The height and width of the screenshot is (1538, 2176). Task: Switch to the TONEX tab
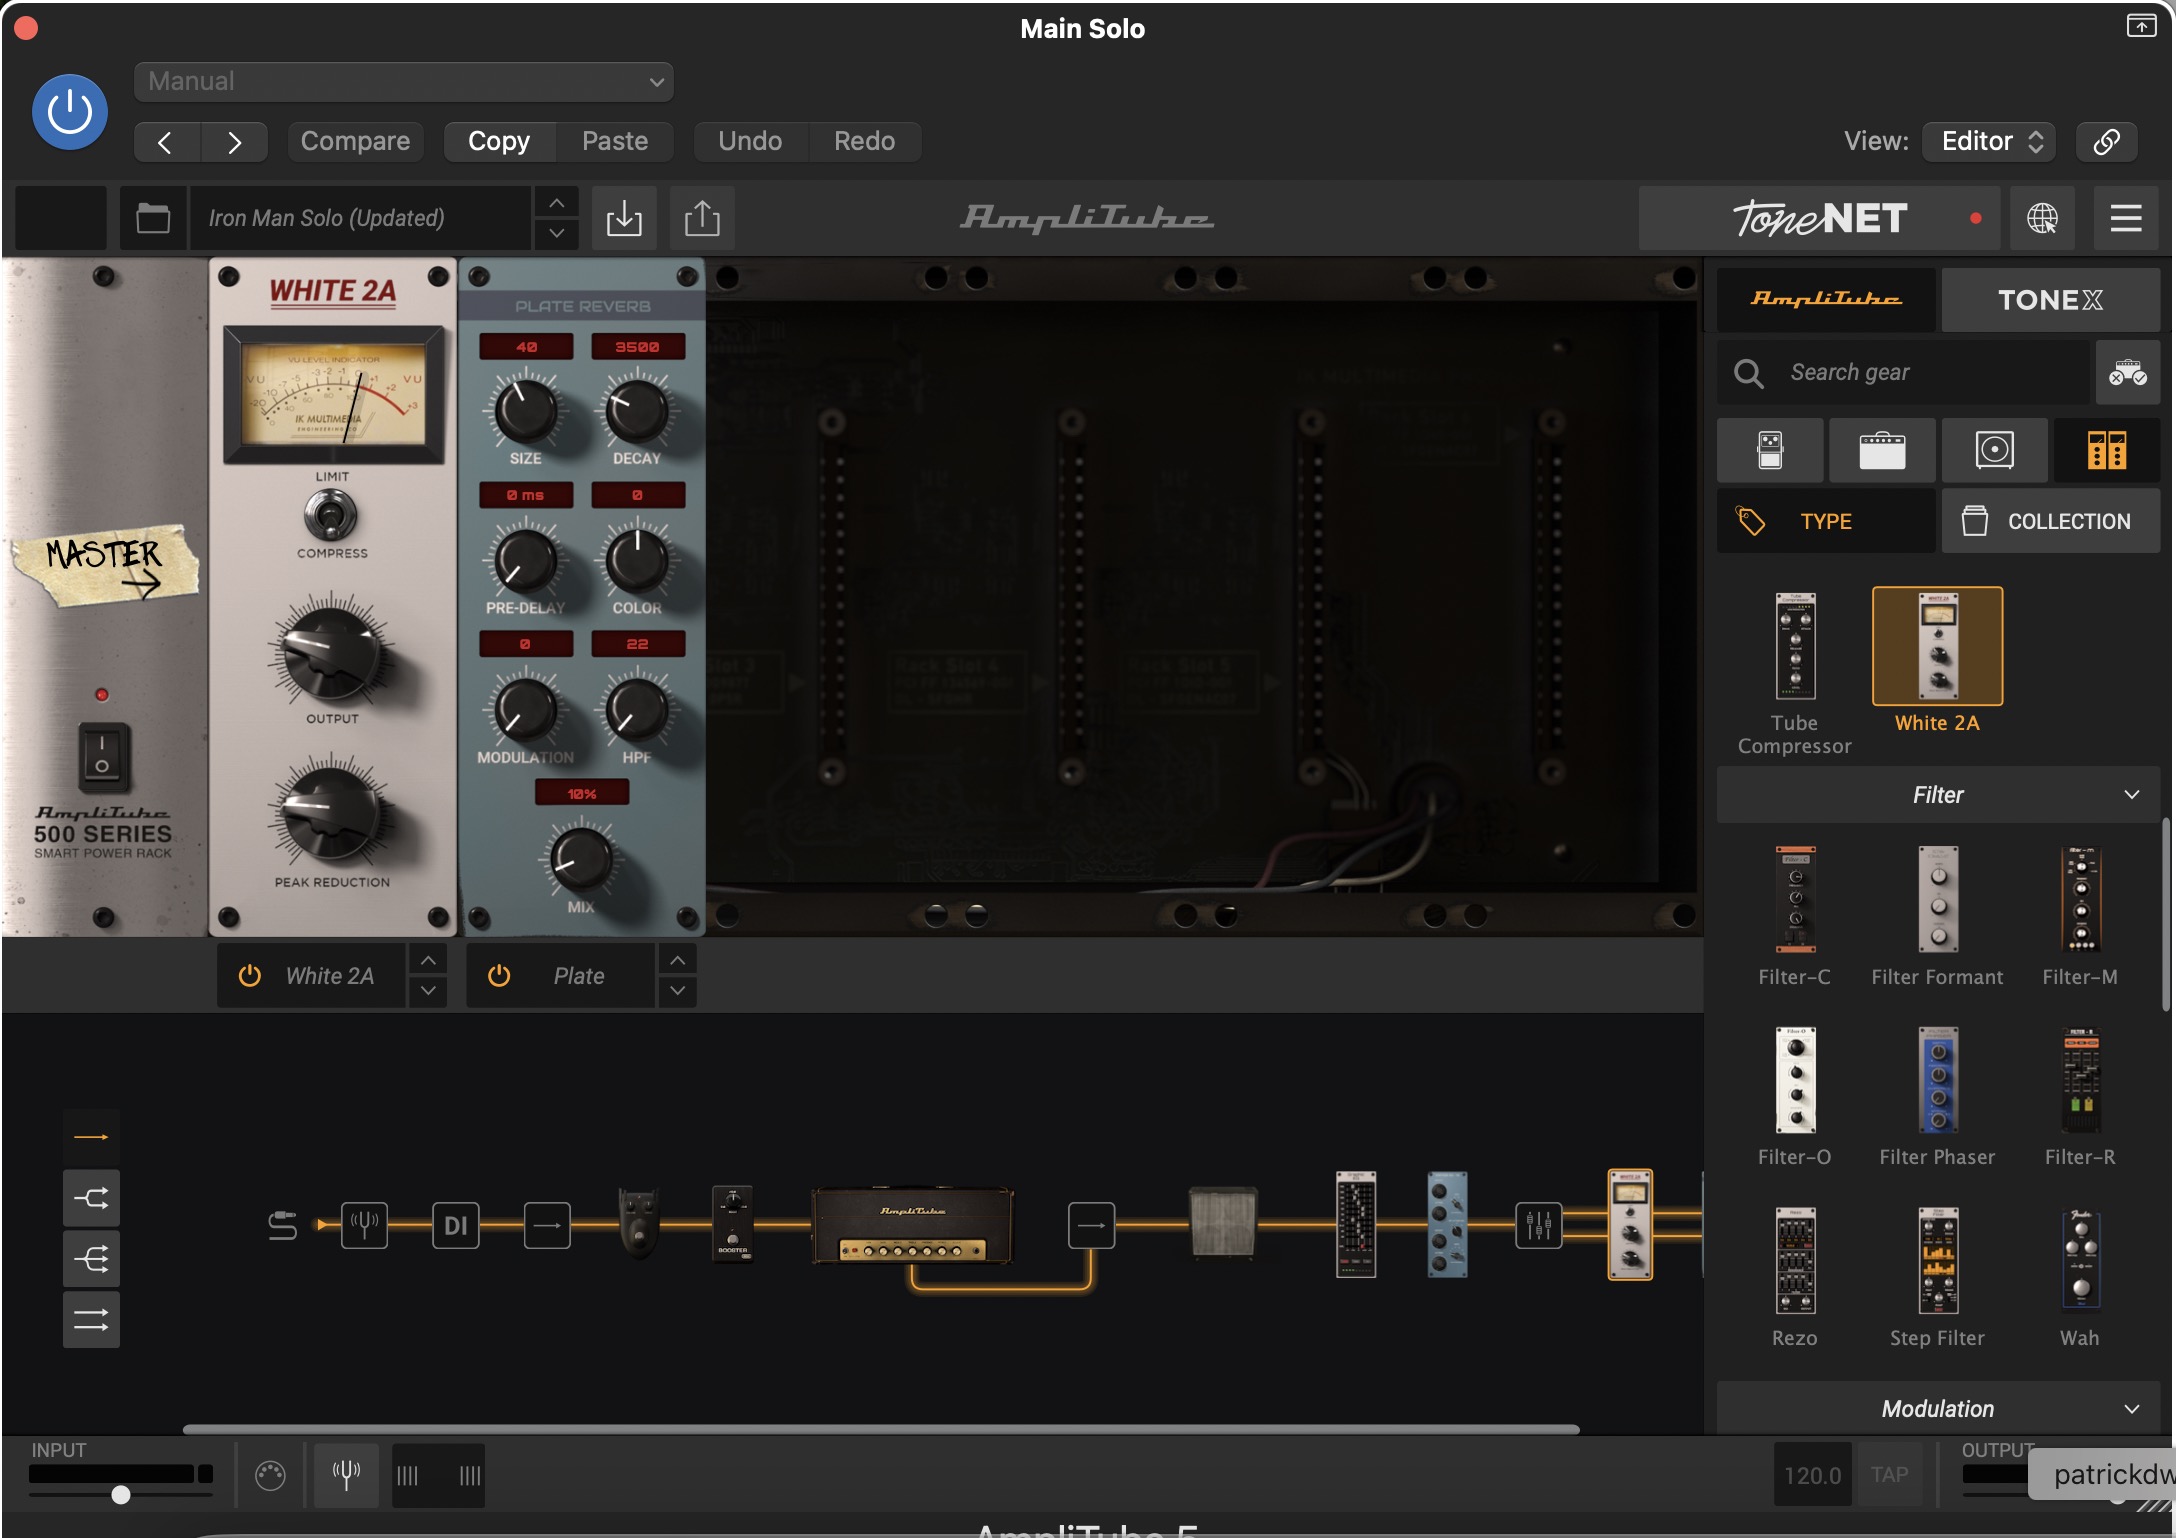(x=2050, y=300)
